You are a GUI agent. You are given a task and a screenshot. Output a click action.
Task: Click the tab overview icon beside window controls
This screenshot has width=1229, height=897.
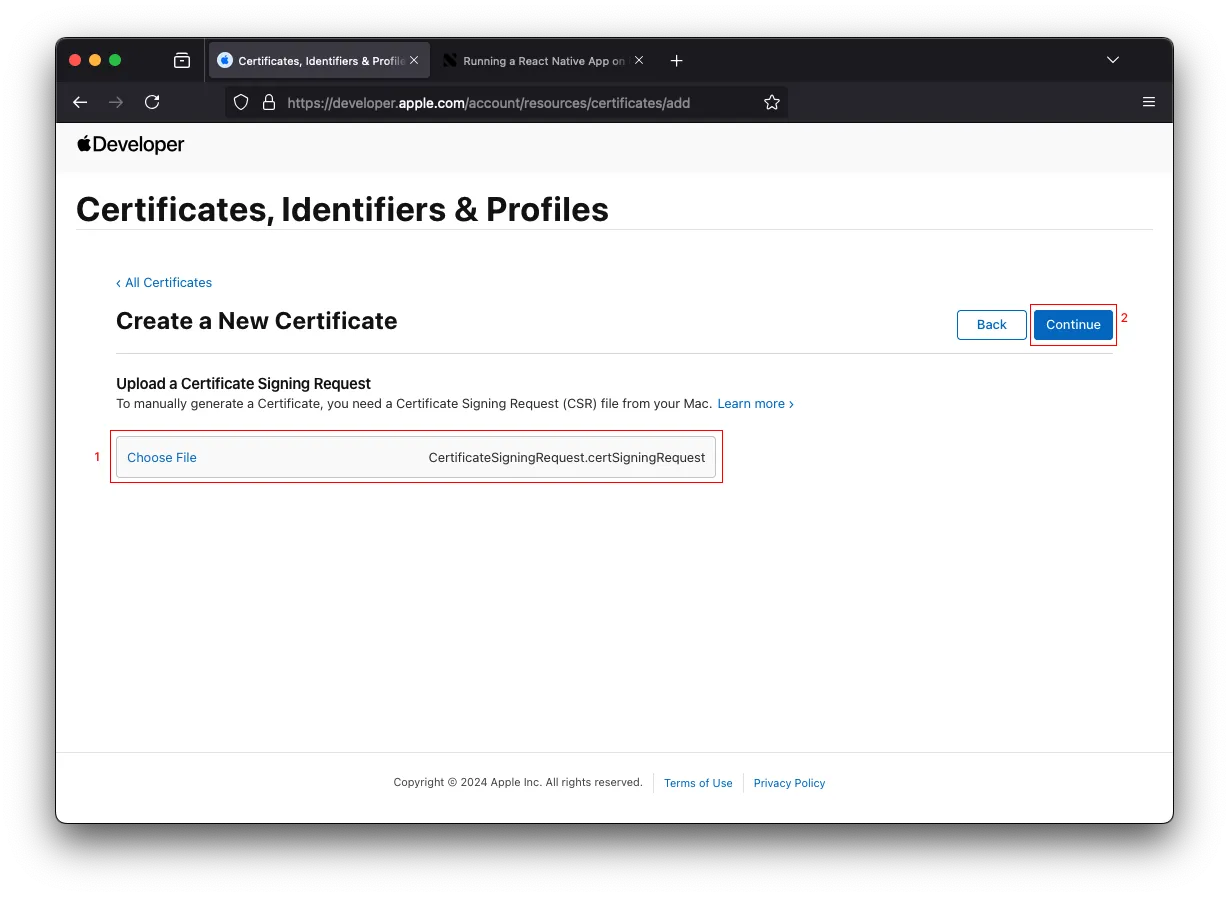[182, 60]
